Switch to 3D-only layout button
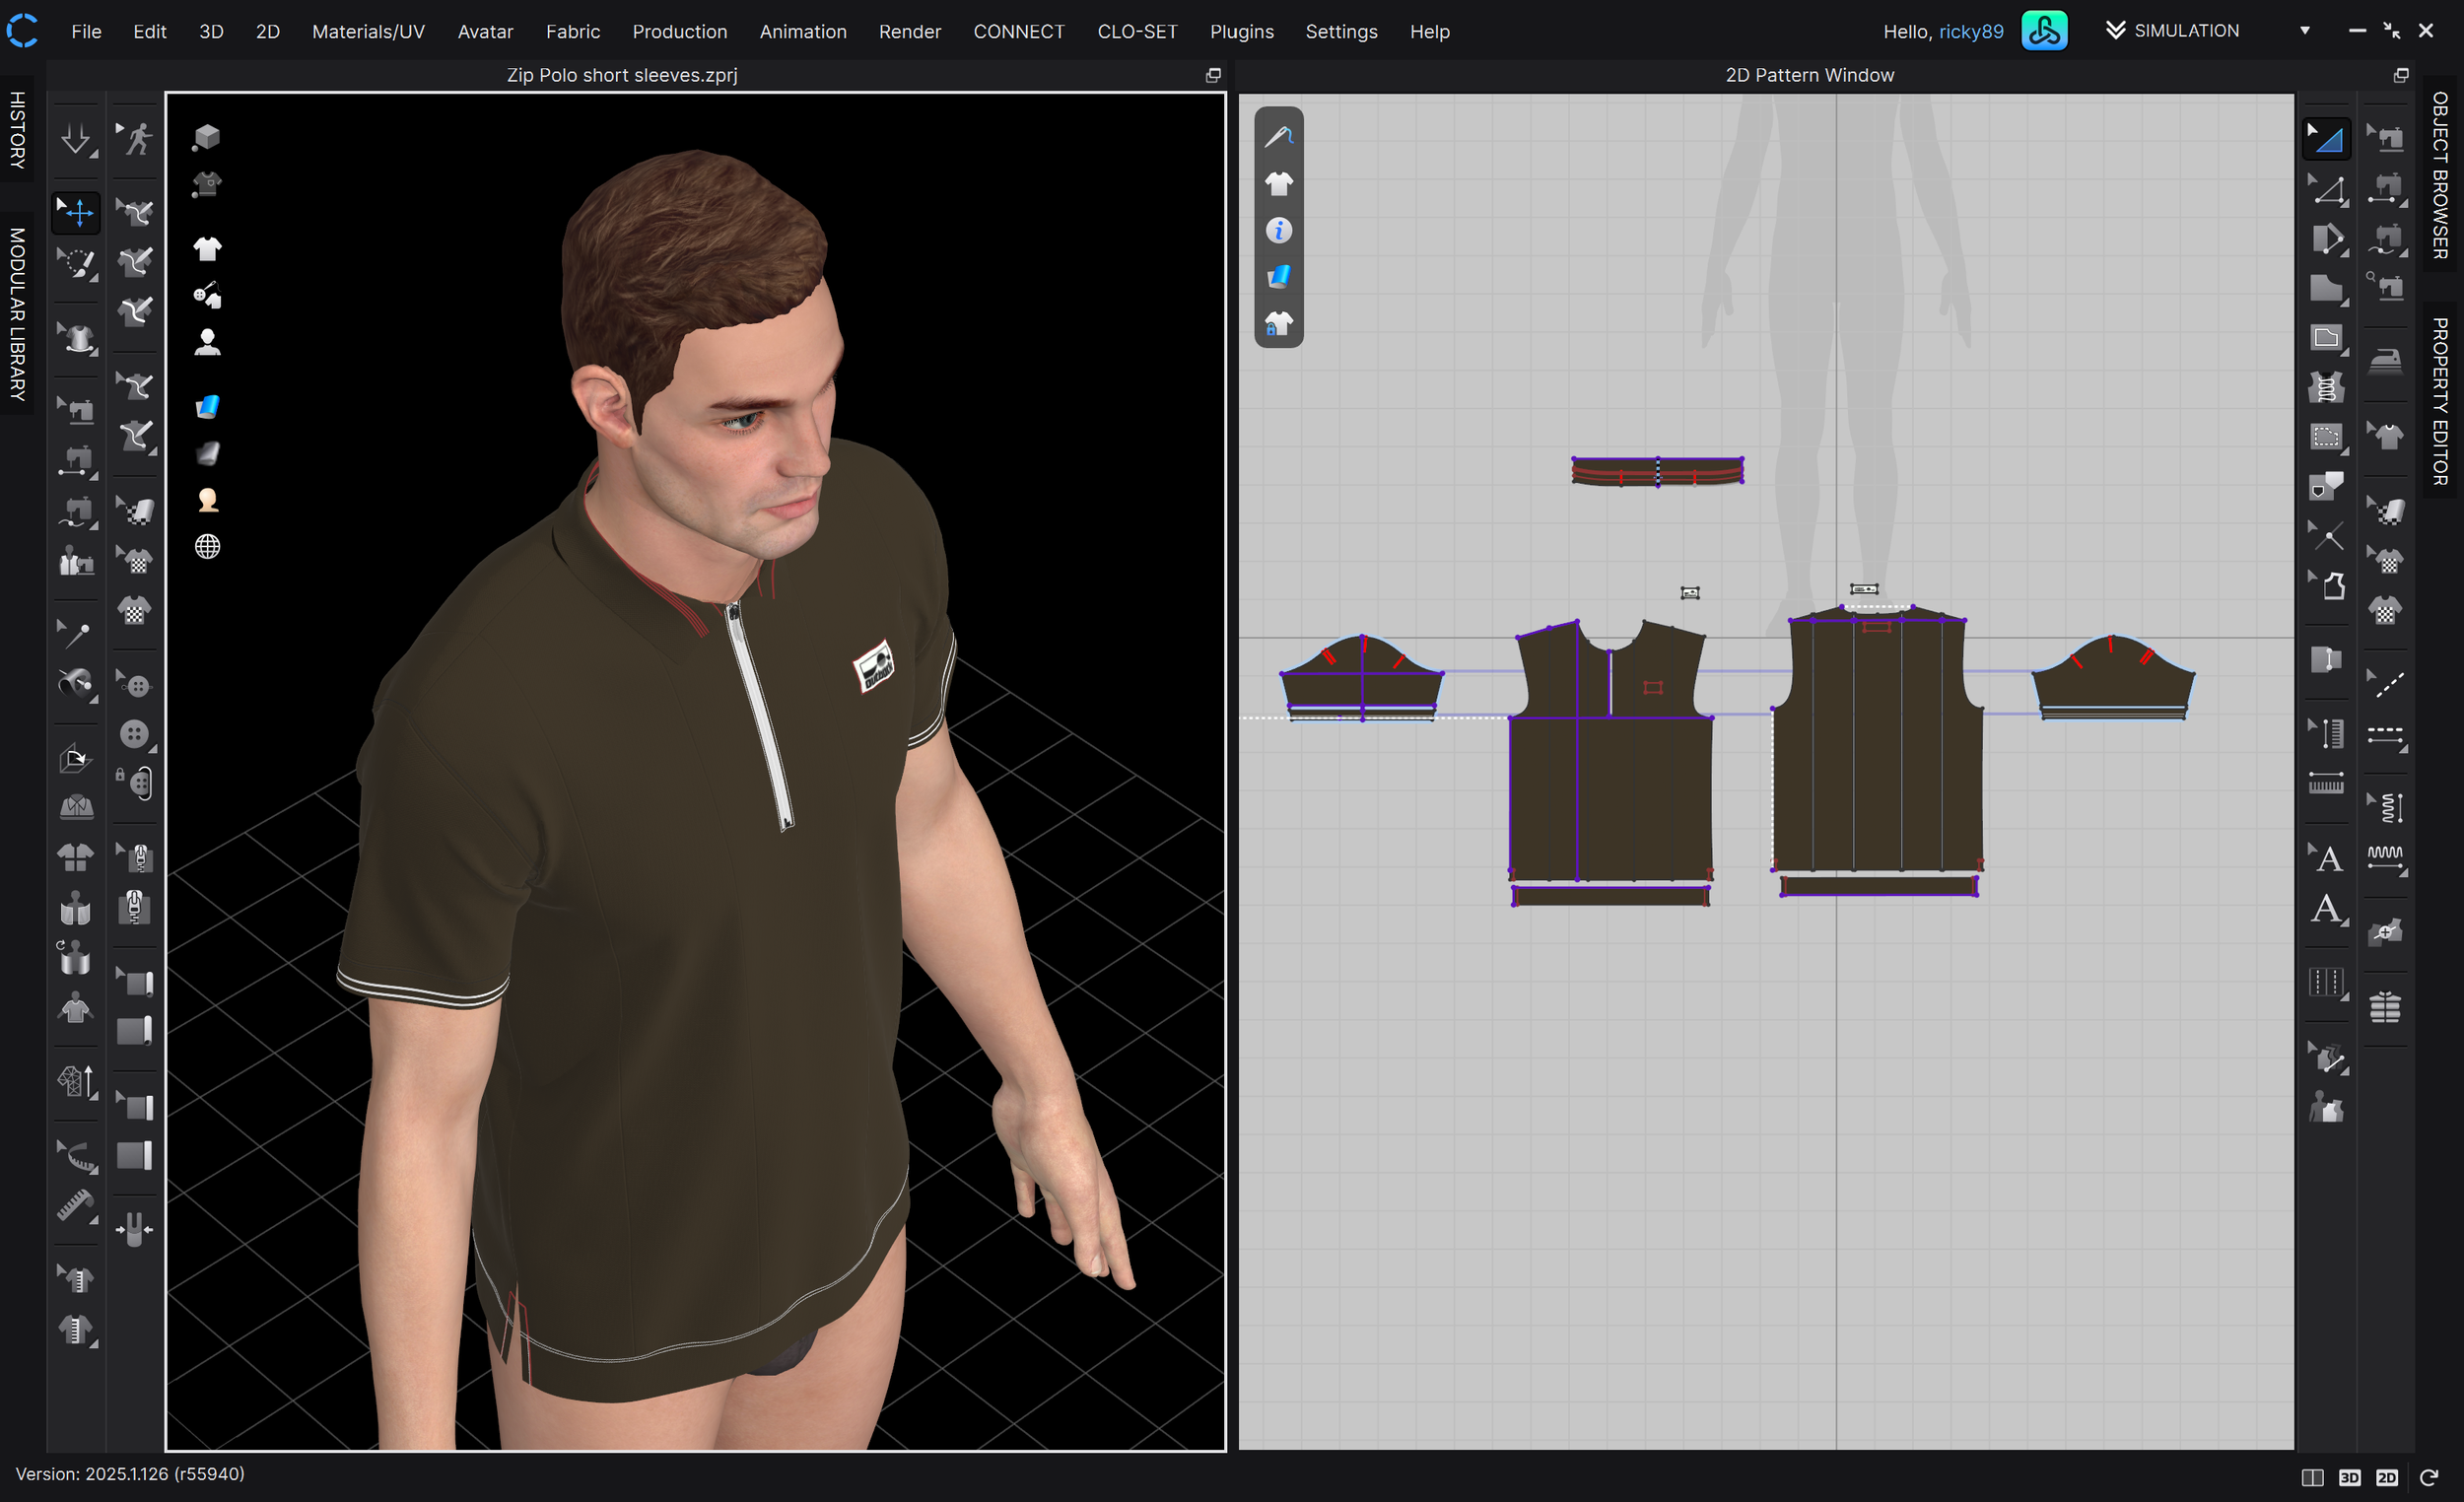This screenshot has width=2464, height=1502. pos(2349,1477)
